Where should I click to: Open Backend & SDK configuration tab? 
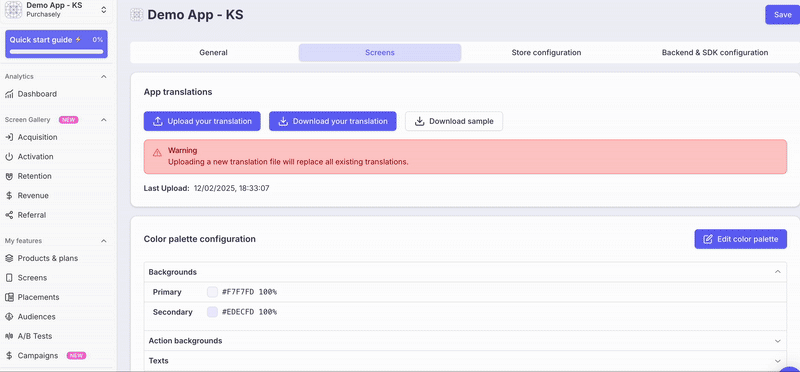[x=715, y=53]
